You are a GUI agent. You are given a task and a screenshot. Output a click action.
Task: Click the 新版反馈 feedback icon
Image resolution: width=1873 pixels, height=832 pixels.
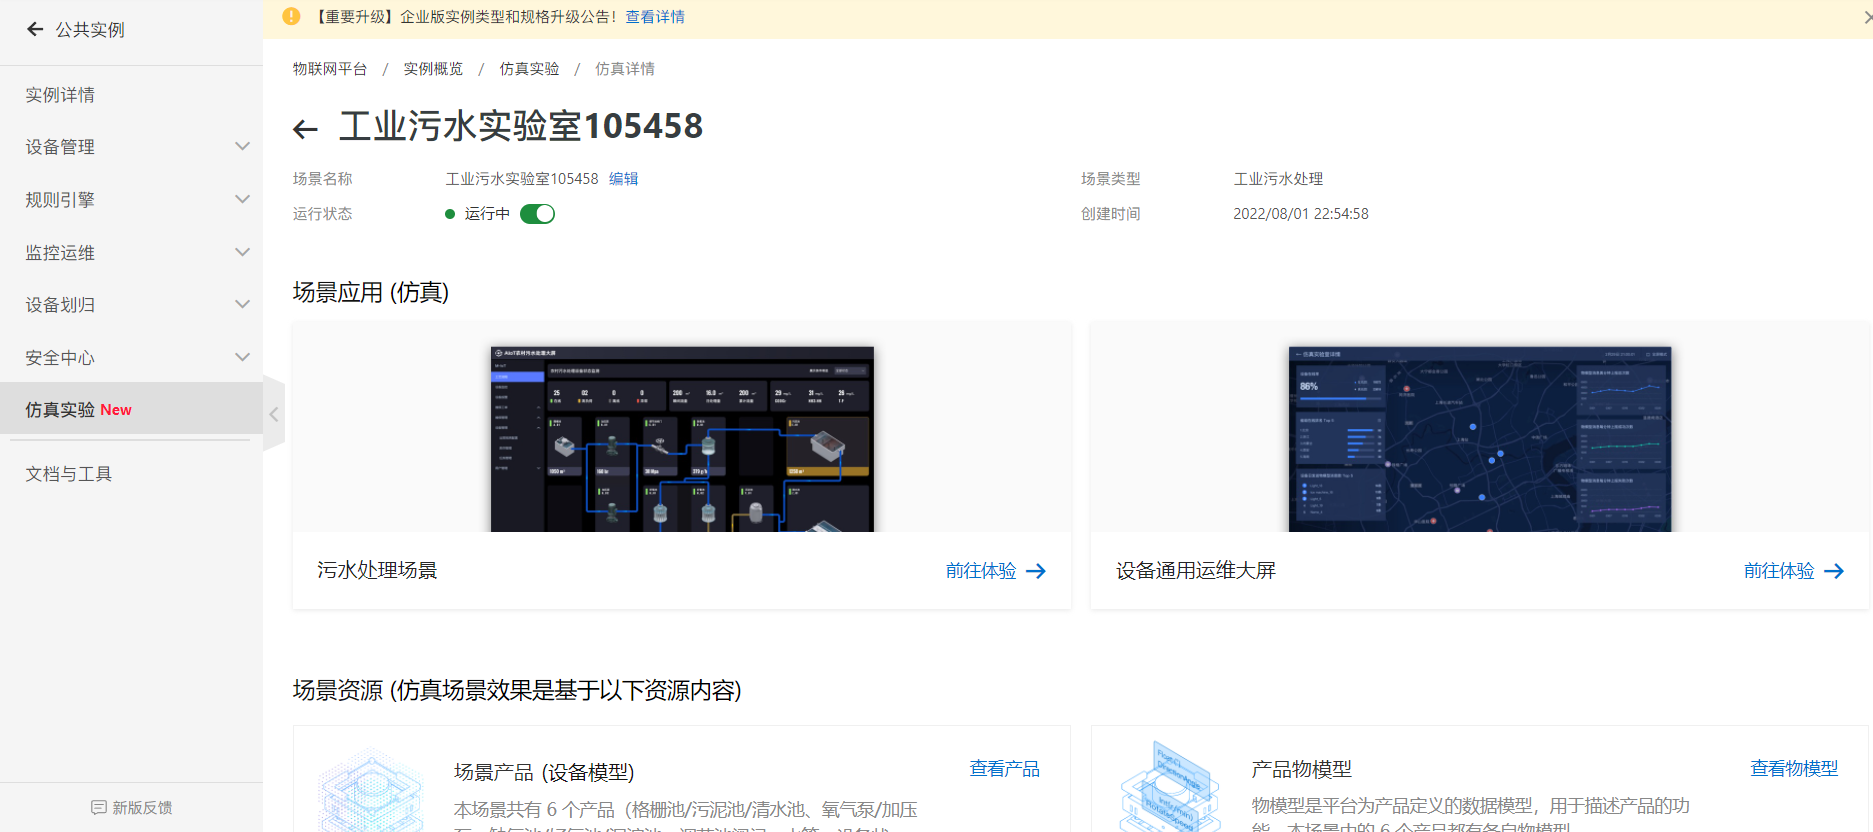pos(99,807)
